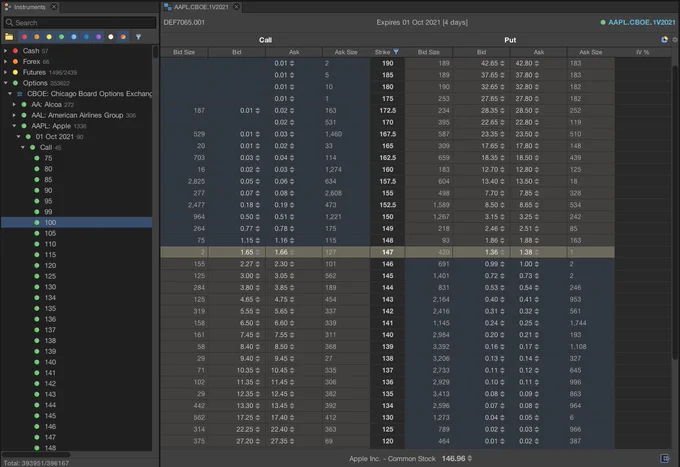Toggle the red Cash filter dot
Screen dimensions: 680x467
tap(24, 37)
